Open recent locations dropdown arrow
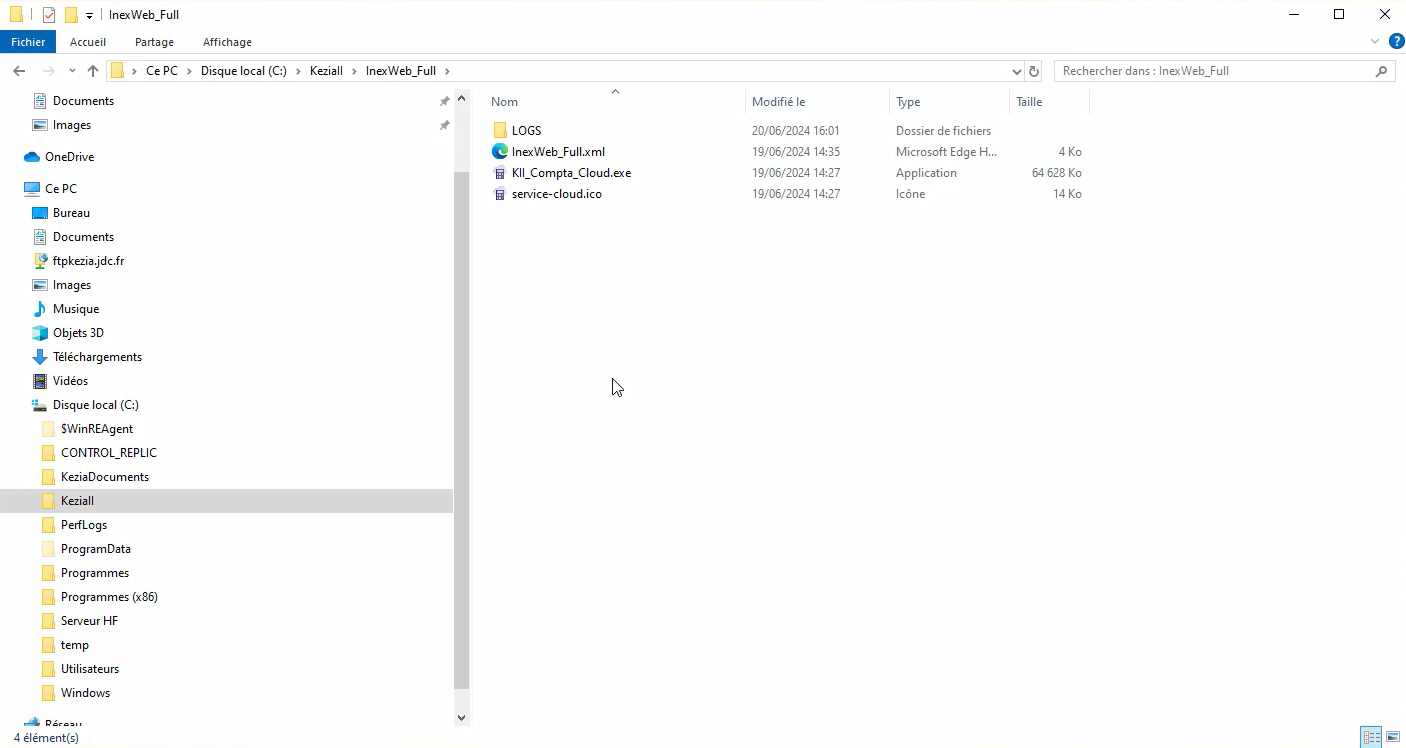 pos(72,71)
